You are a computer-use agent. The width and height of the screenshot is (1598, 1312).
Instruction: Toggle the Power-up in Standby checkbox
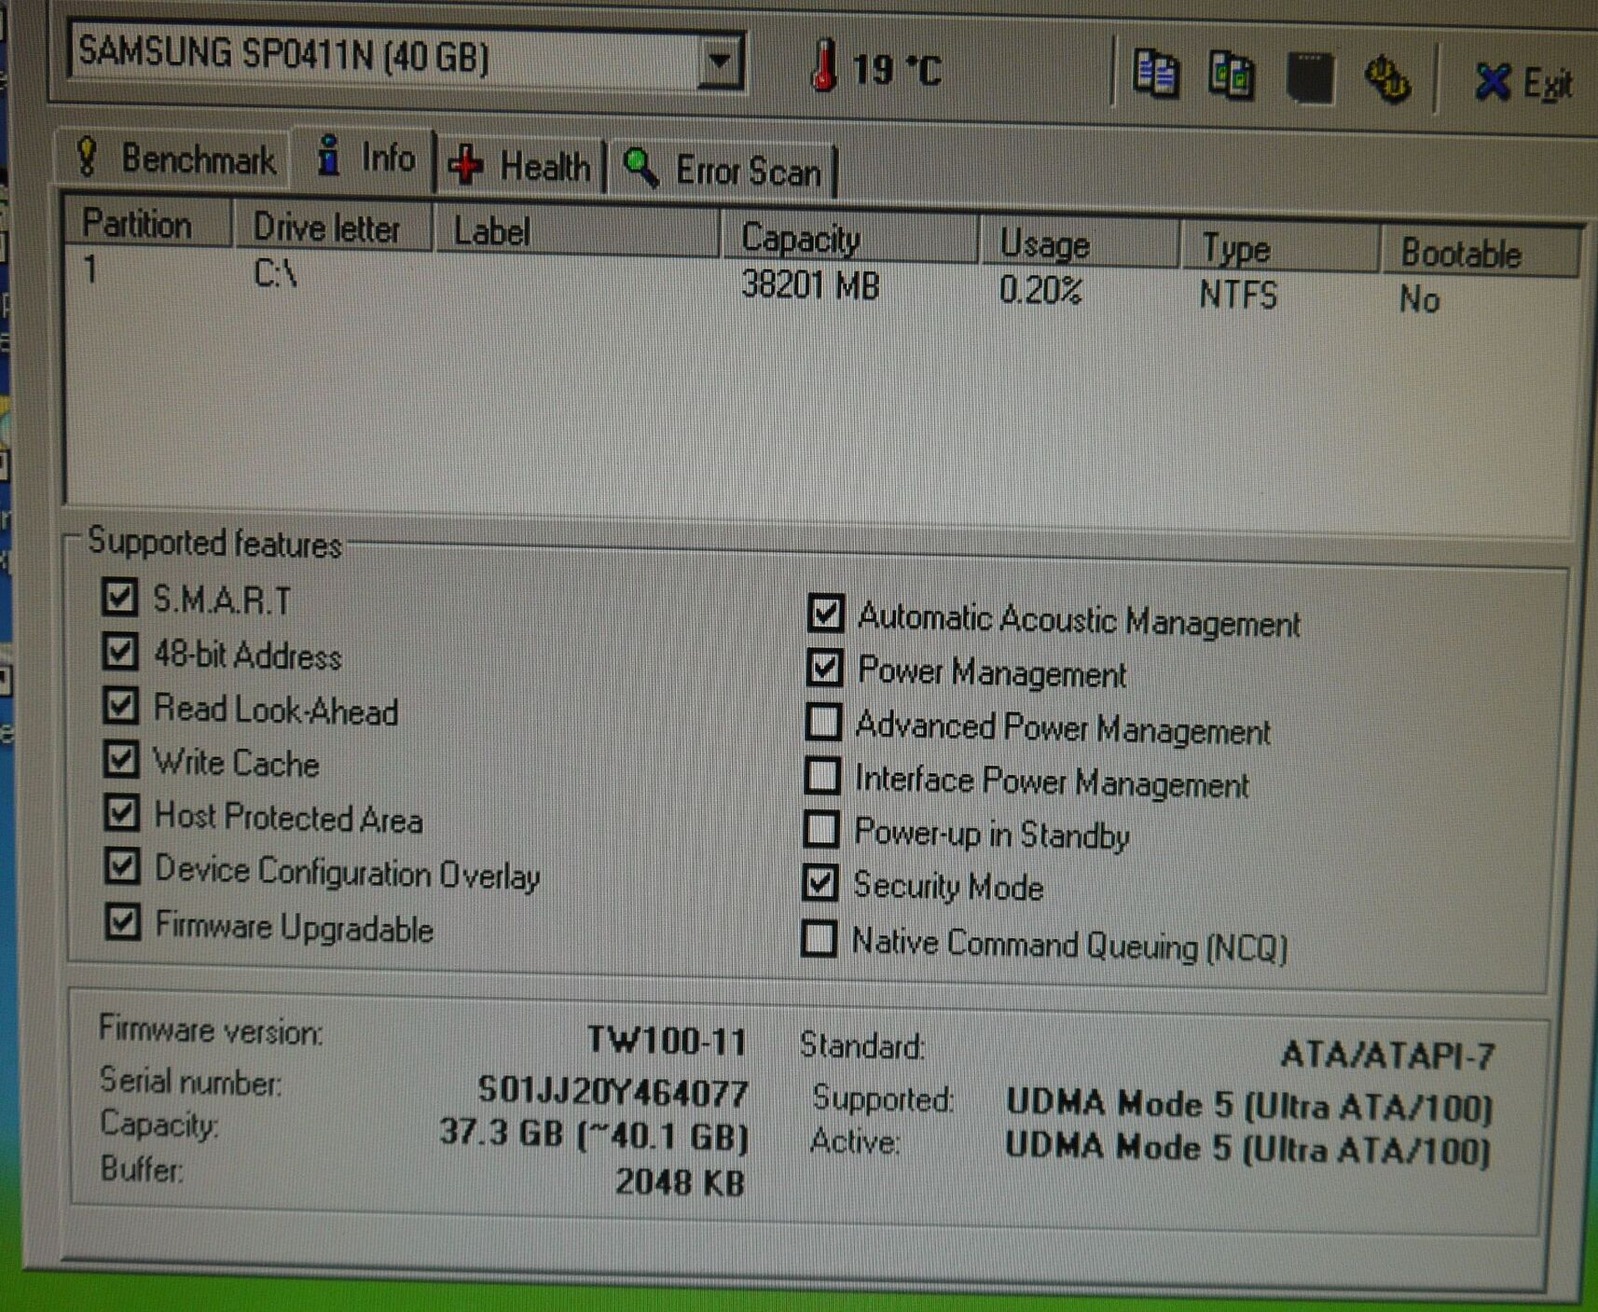click(822, 828)
